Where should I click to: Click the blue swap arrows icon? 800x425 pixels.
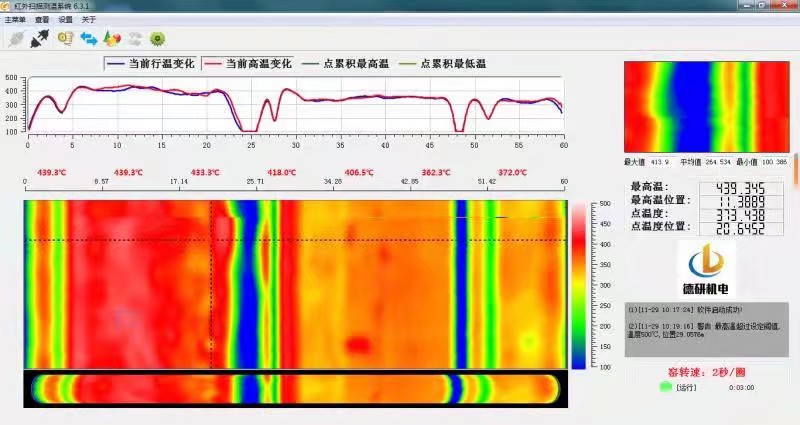[x=89, y=39]
